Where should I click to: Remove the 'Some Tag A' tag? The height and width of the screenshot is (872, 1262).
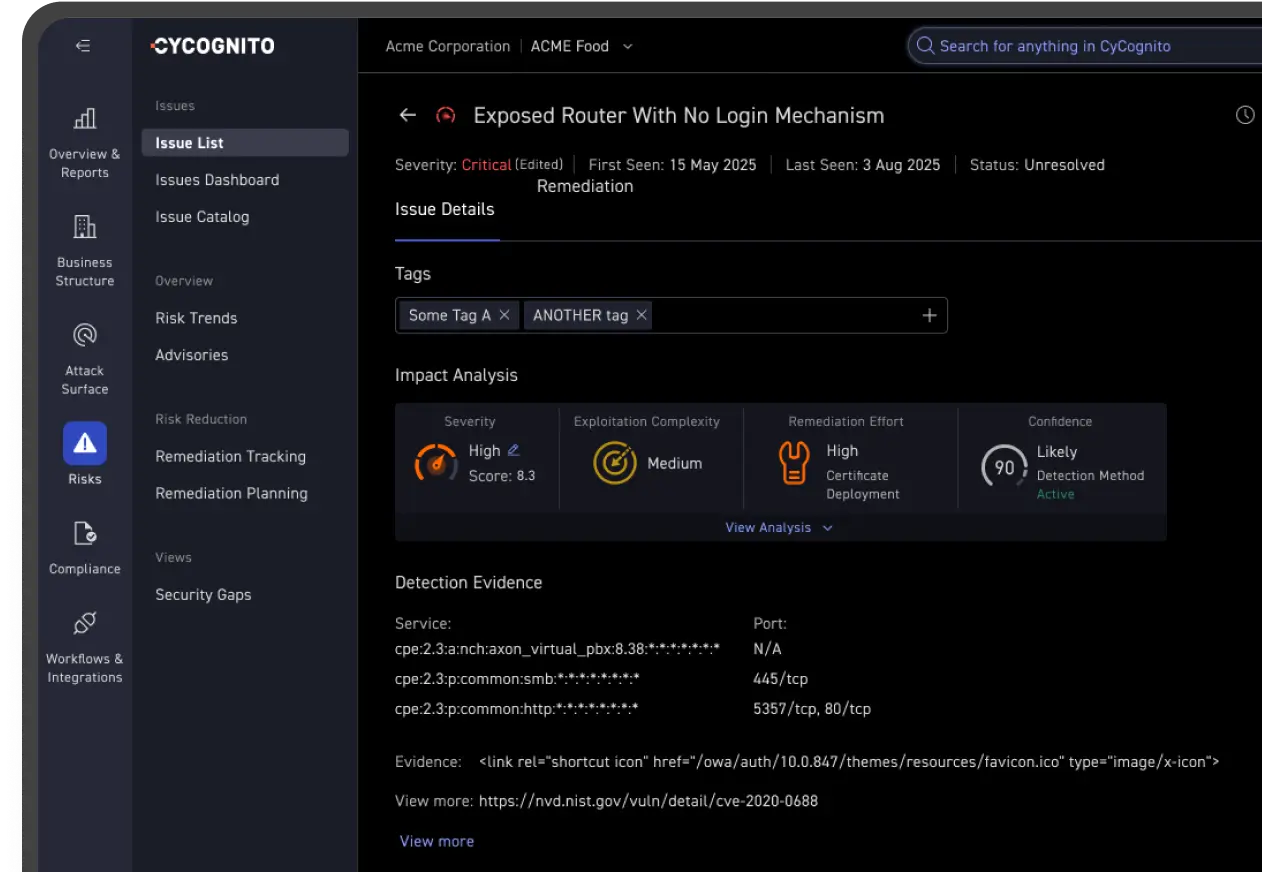coord(504,315)
